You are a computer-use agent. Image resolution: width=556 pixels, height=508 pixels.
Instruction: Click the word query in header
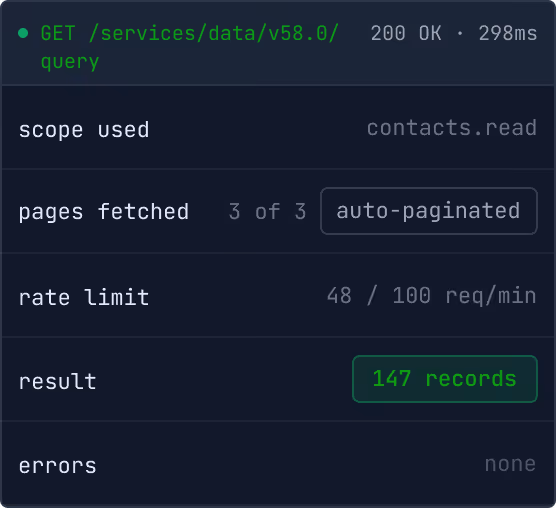[x=70, y=62]
